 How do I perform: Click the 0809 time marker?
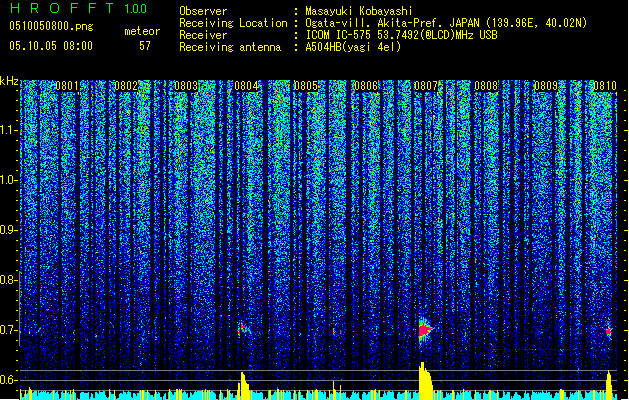click(546, 86)
